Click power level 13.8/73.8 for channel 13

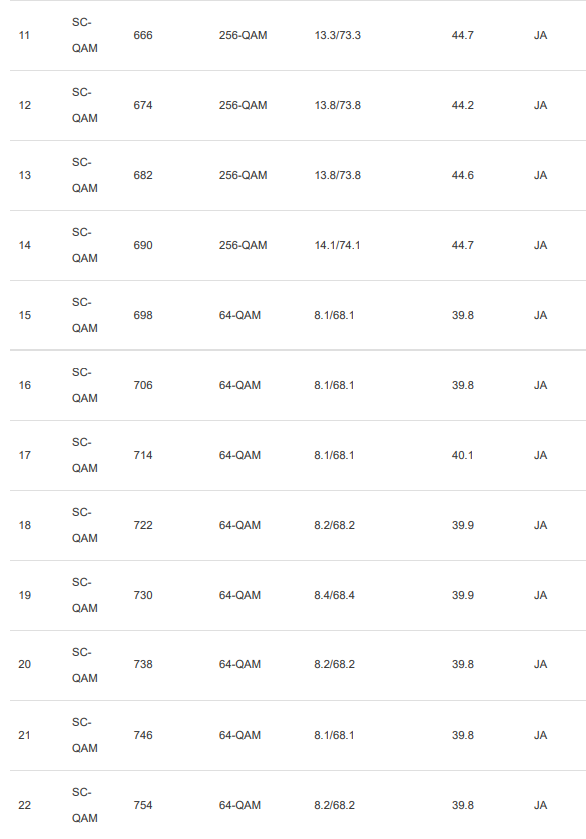click(338, 176)
